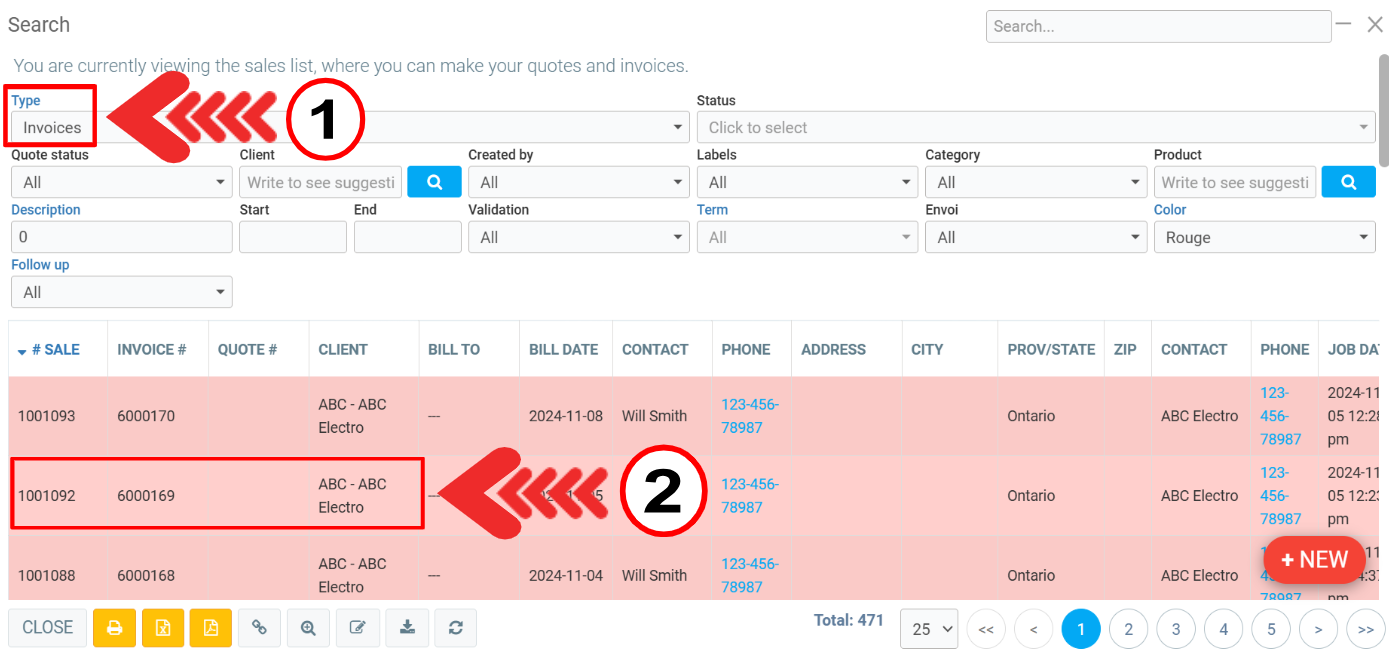Click the red + NEW button
Screen dimensions: 1390x653
tap(1314, 560)
